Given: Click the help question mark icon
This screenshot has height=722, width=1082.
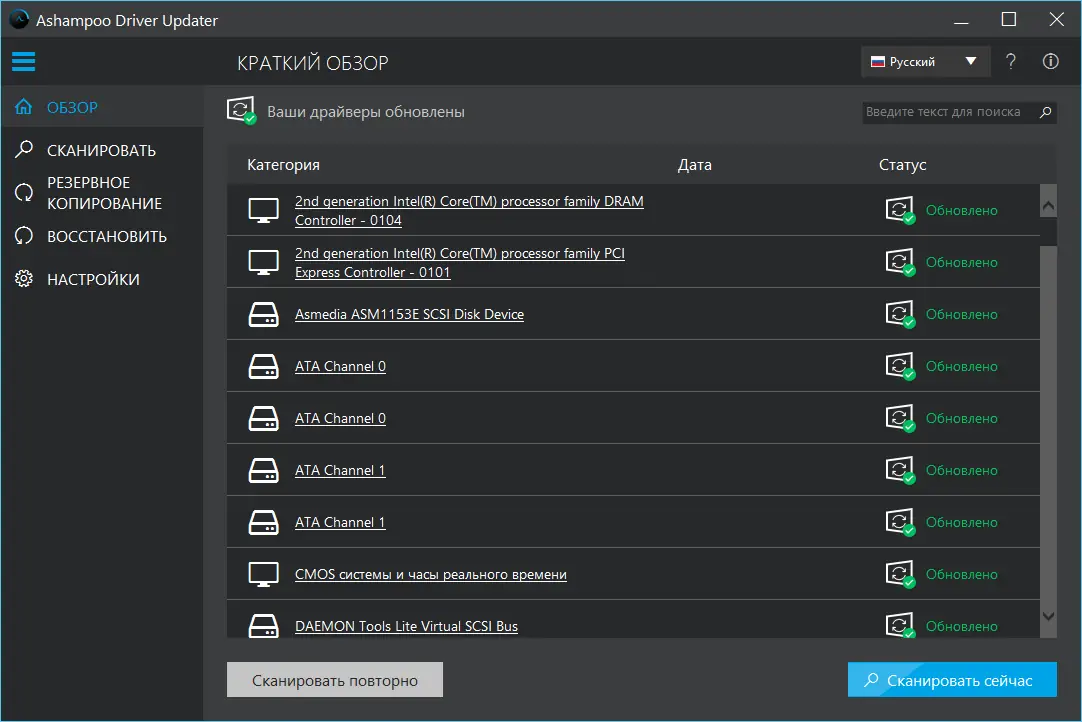Looking at the screenshot, I should point(1011,62).
